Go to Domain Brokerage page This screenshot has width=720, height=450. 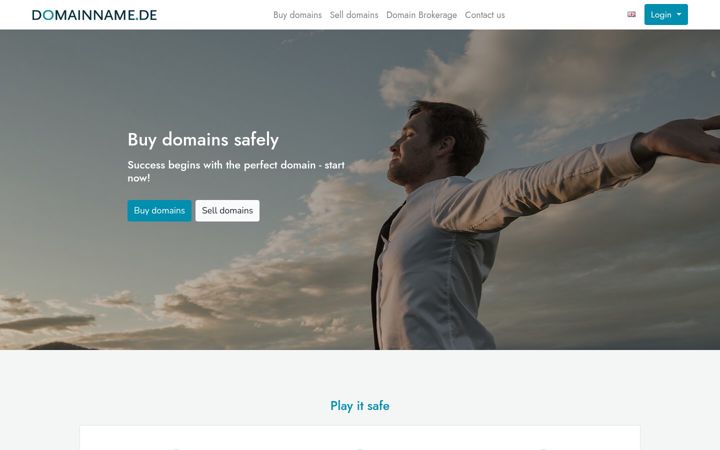coord(422,15)
